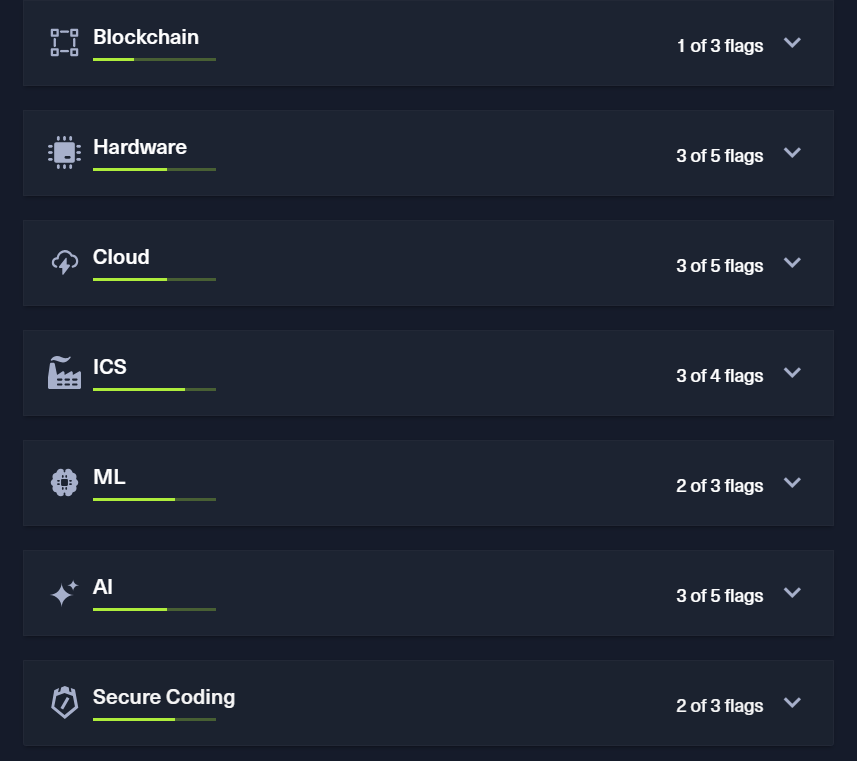
Task: Select the Hardware category title
Action: 140,147
